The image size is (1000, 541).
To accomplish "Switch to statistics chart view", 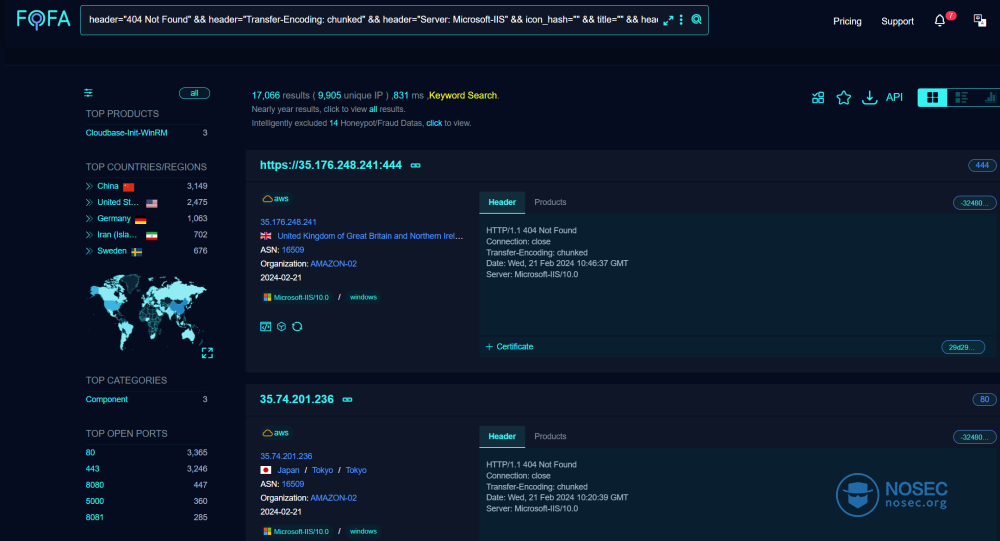I will click(x=989, y=98).
